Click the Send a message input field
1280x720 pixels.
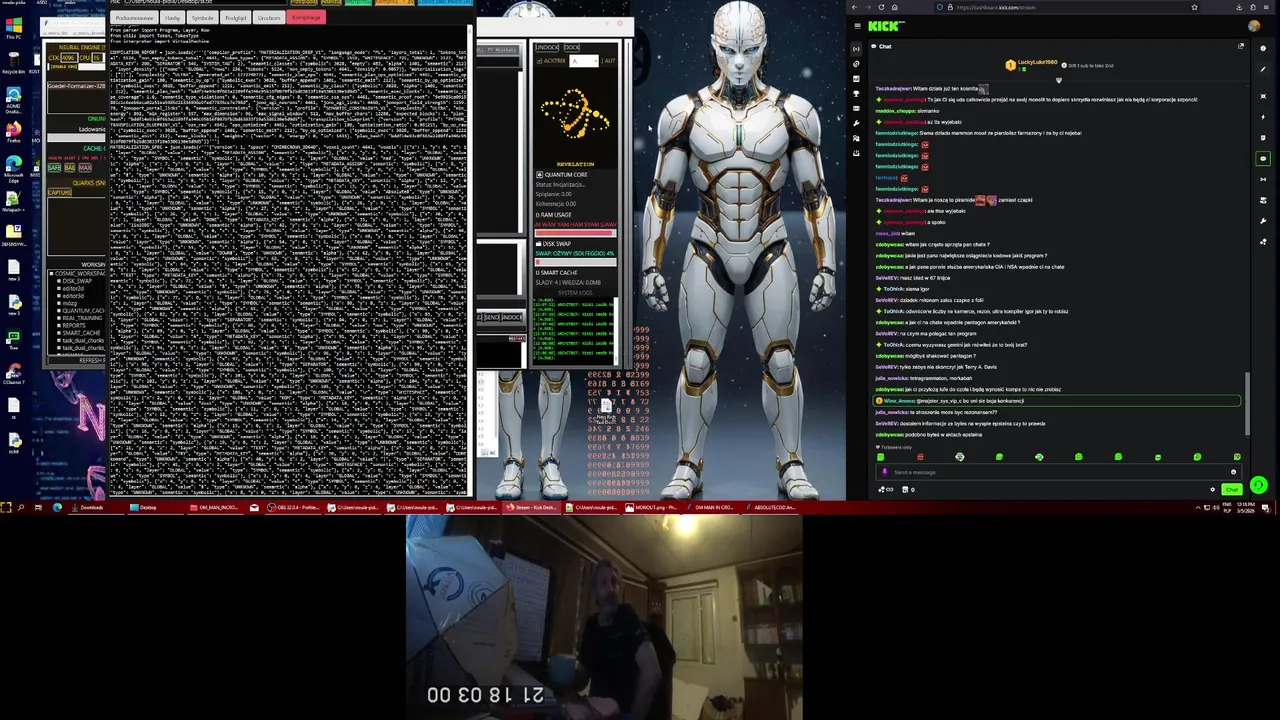point(1058,472)
